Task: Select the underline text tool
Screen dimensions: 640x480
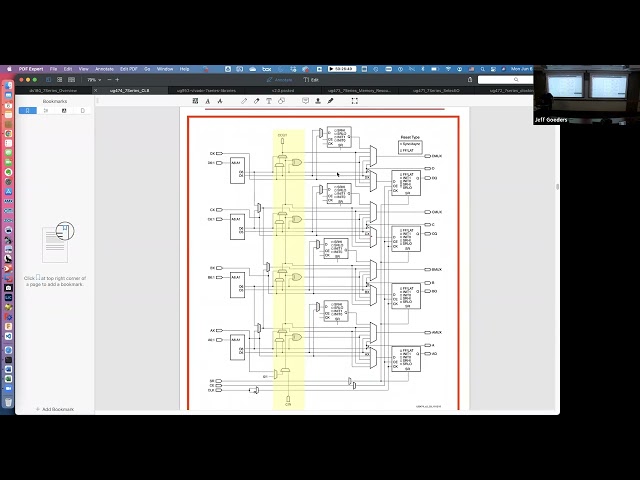Action: 208,101
